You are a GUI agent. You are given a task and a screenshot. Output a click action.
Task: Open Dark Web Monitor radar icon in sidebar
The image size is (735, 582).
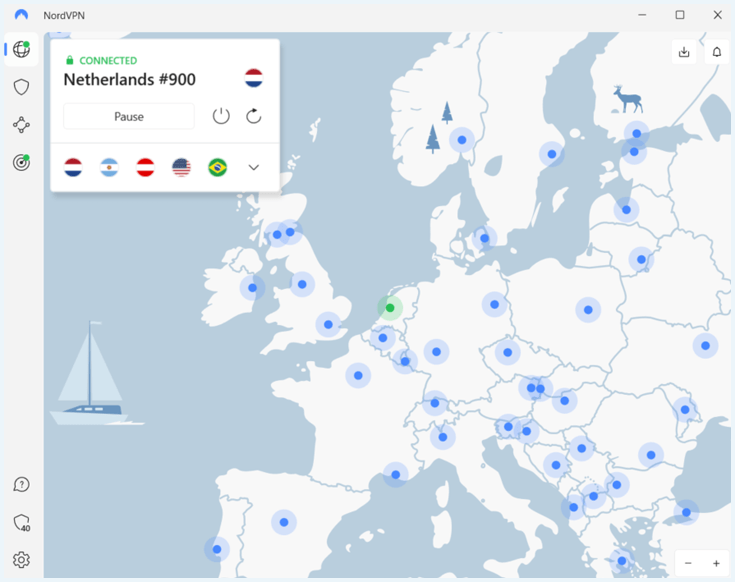click(x=21, y=162)
